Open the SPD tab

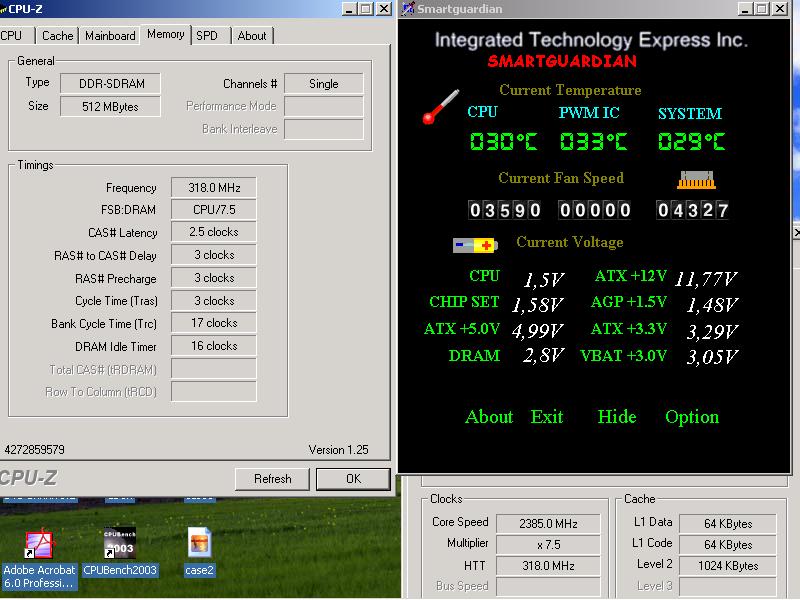pyautogui.click(x=207, y=36)
